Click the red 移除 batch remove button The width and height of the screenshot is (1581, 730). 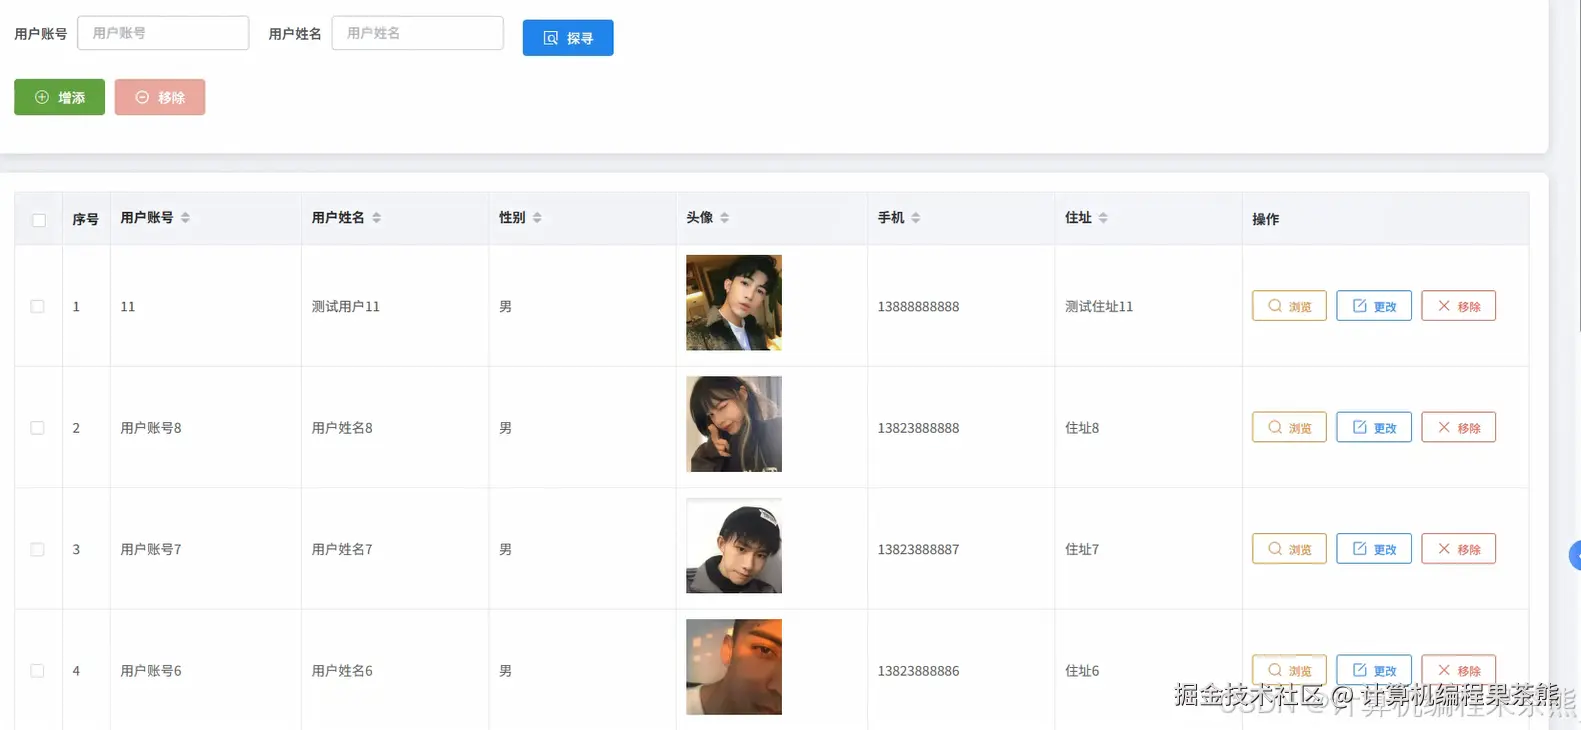coord(160,97)
